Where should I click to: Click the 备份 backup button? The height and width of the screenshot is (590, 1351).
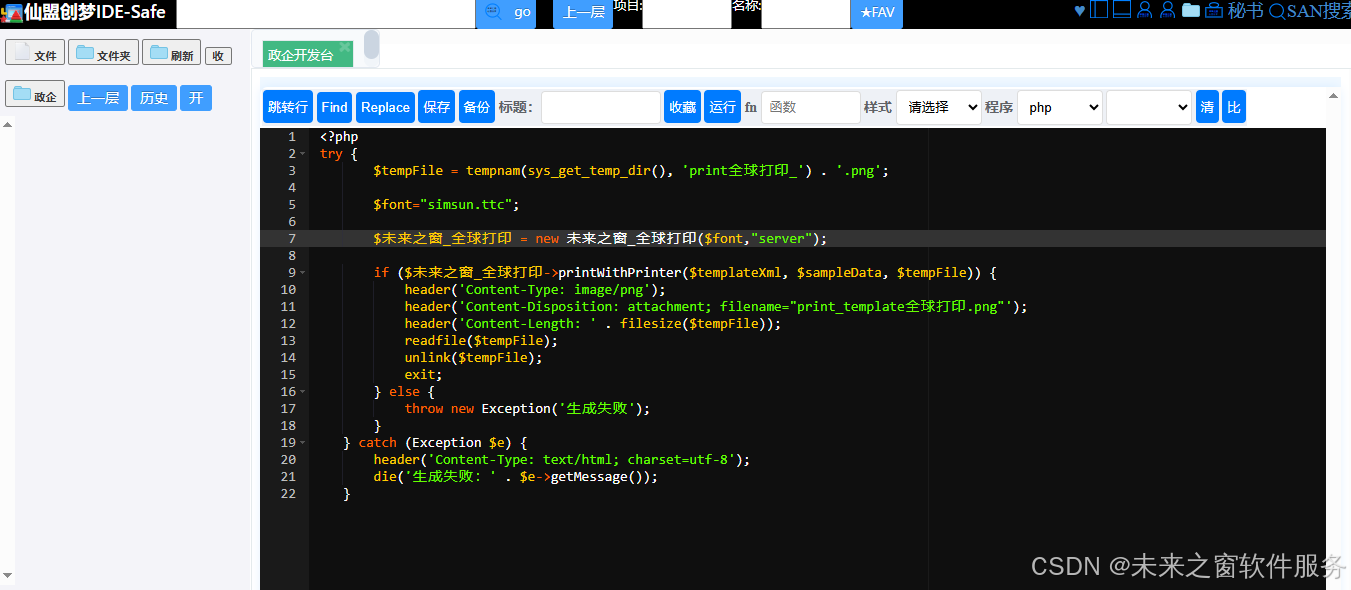click(477, 107)
